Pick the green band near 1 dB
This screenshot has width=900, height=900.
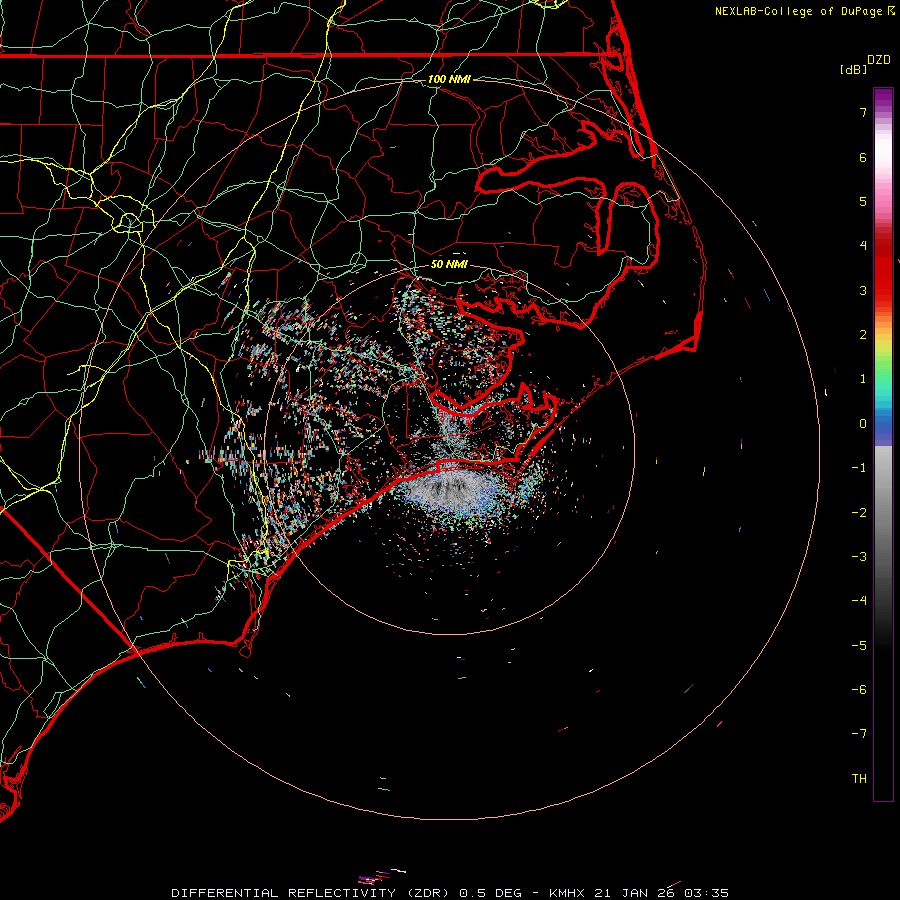[883, 378]
